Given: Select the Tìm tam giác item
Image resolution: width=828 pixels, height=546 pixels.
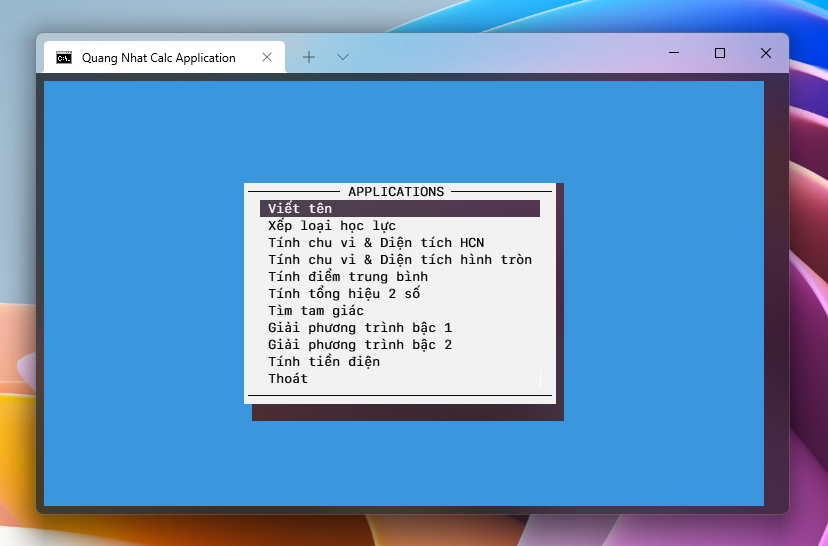Looking at the screenshot, I should [316, 310].
